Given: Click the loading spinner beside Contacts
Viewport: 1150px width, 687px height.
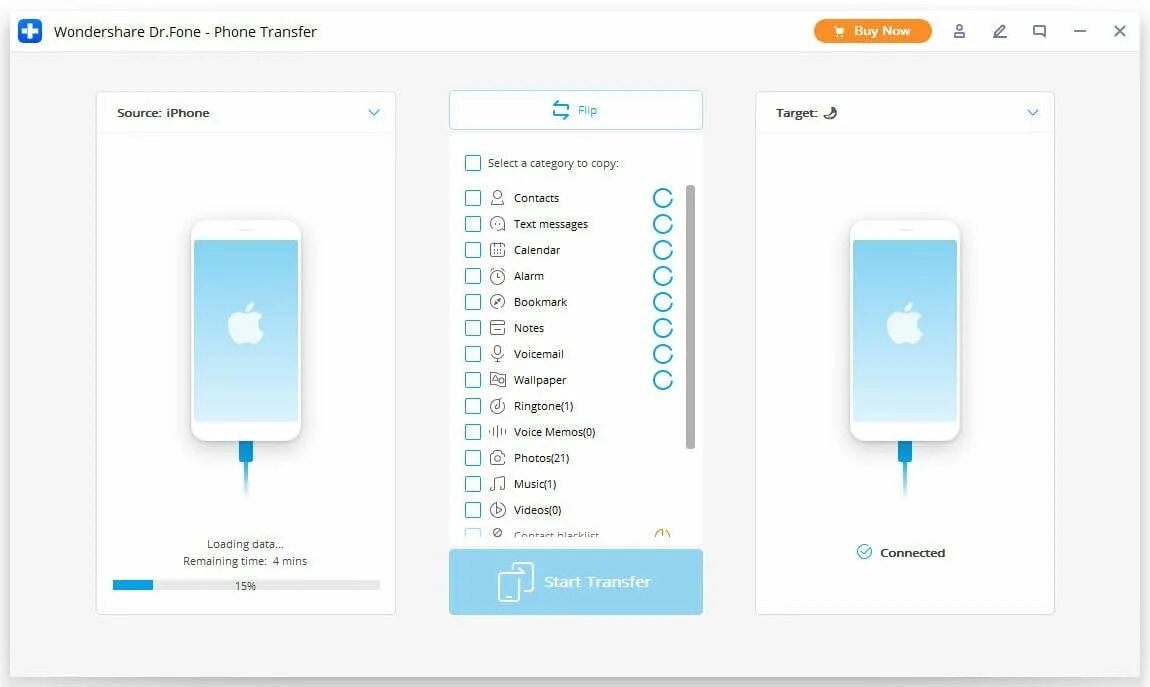Looking at the screenshot, I should (x=662, y=198).
